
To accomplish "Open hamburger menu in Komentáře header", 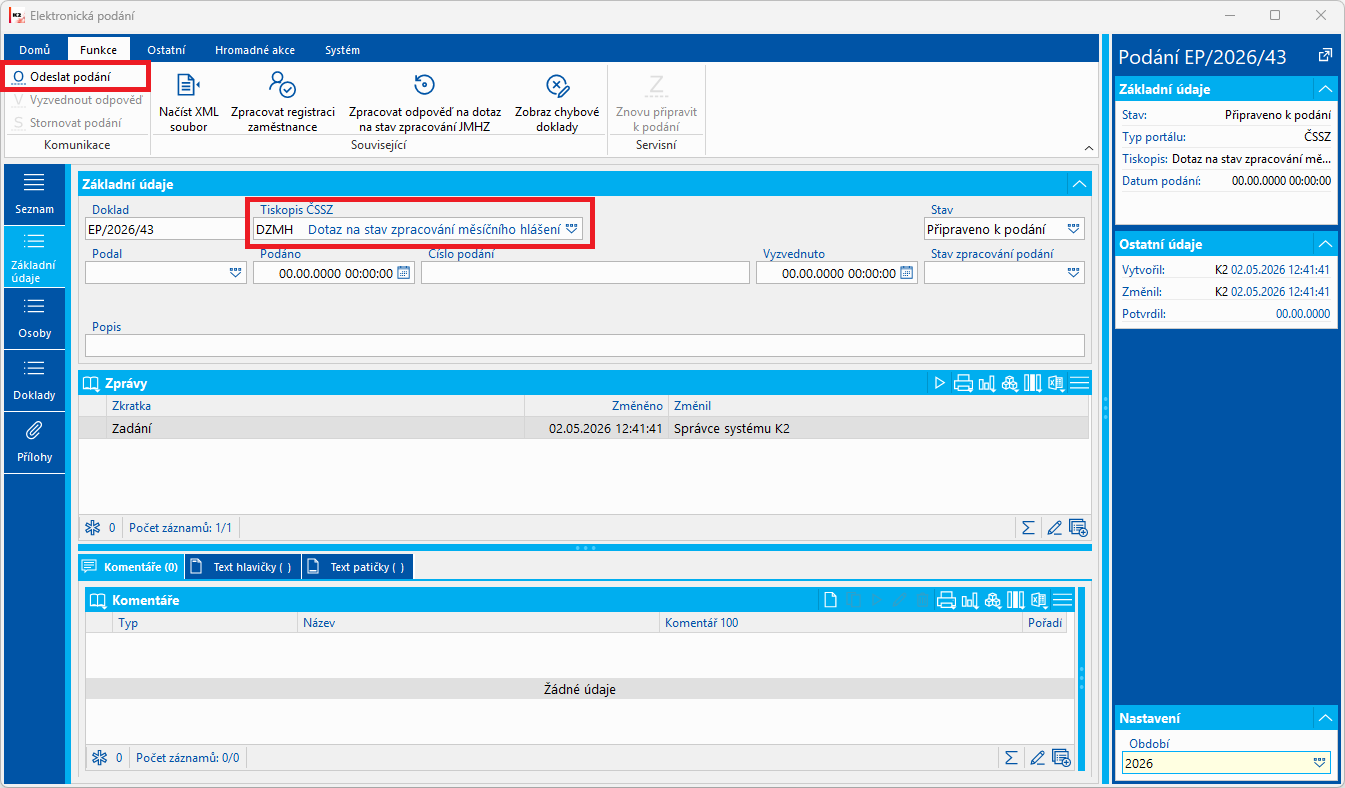I will tap(1062, 600).
